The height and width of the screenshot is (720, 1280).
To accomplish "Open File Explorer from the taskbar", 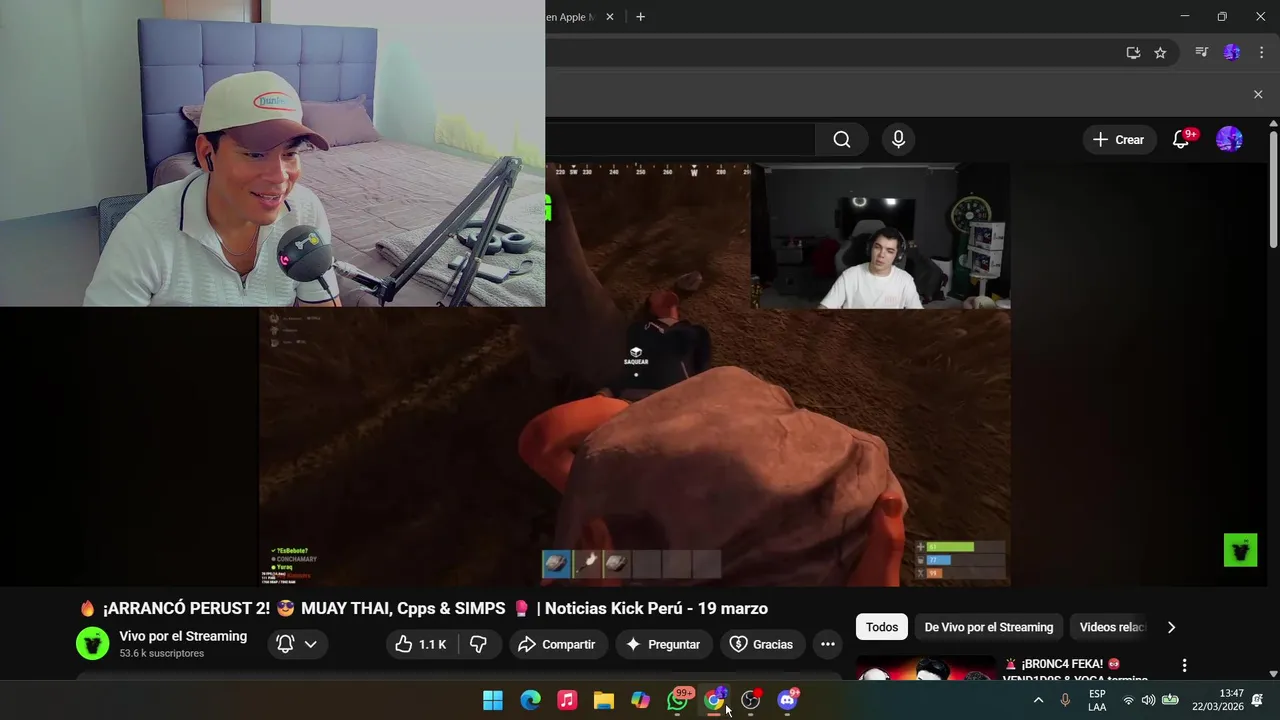I will 604,700.
